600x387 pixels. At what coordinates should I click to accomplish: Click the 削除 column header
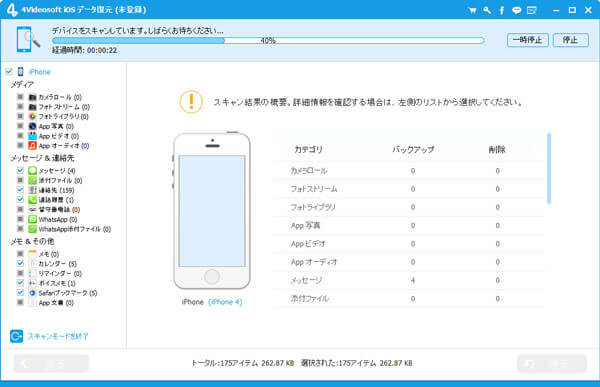(x=497, y=150)
